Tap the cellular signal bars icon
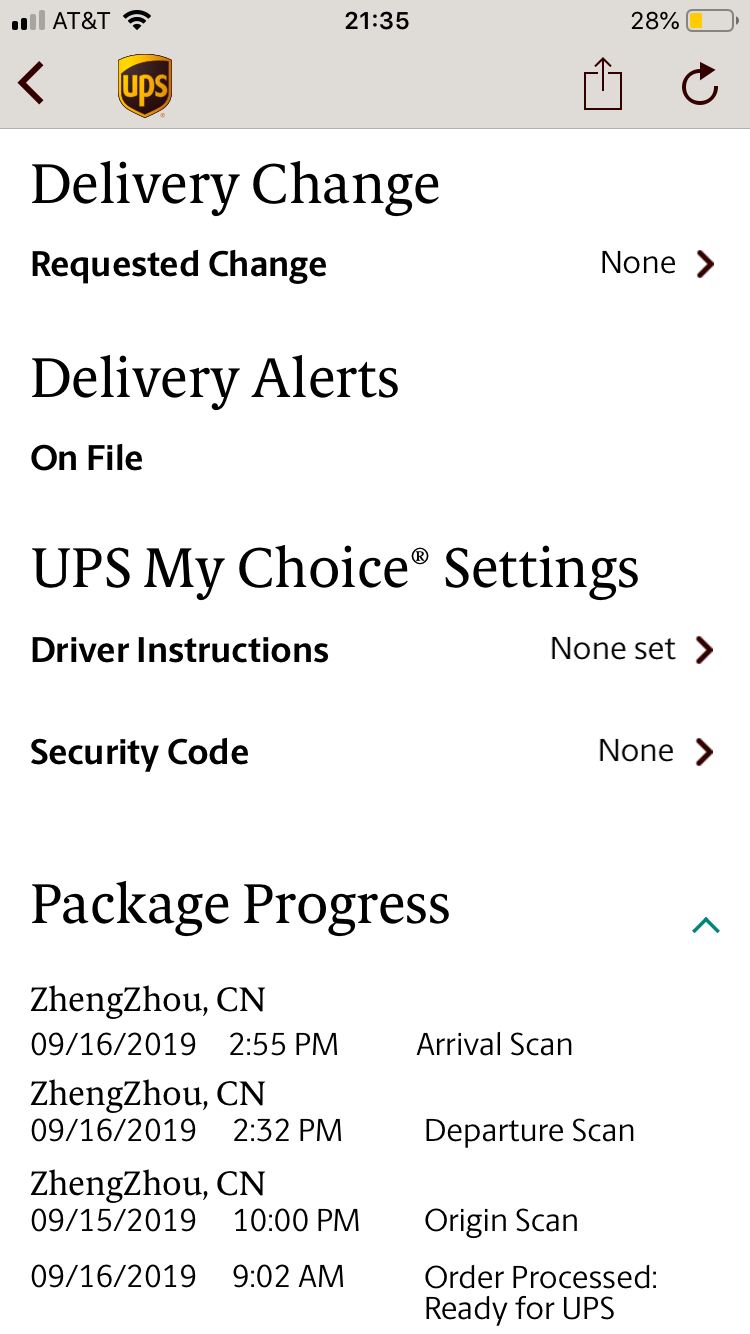 (29, 21)
